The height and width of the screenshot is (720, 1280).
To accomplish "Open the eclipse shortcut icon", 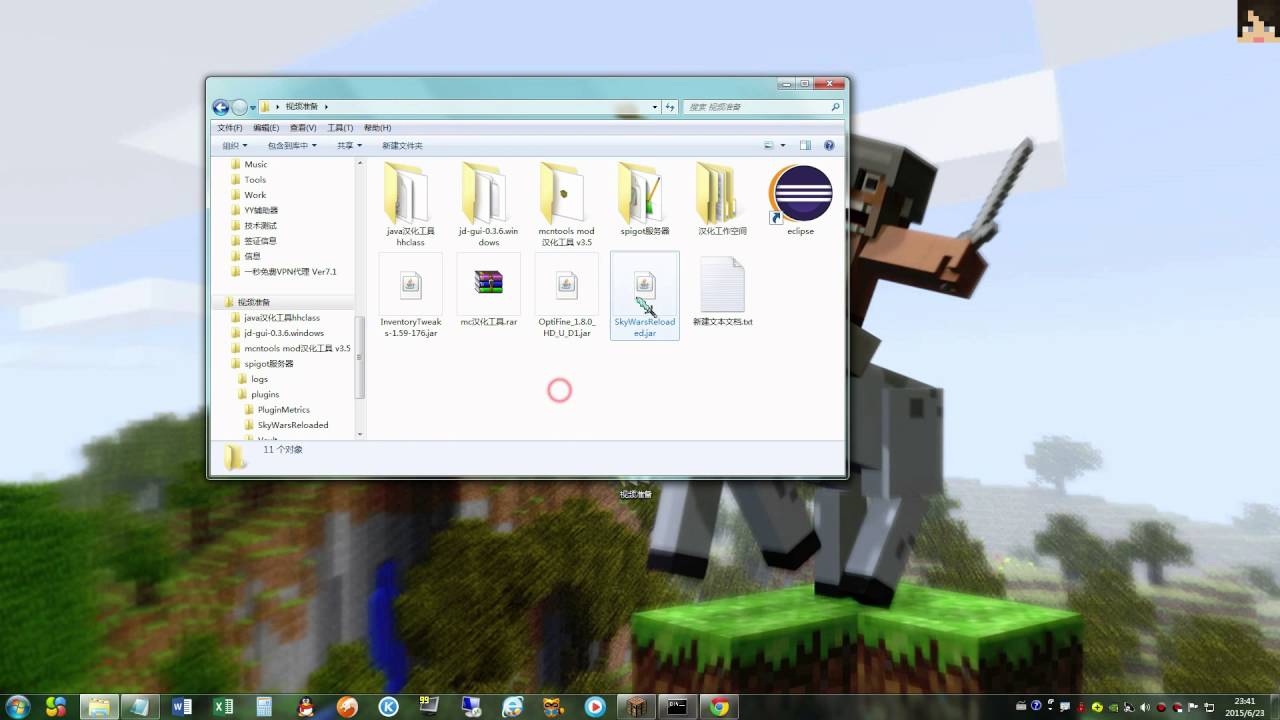I will (800, 195).
